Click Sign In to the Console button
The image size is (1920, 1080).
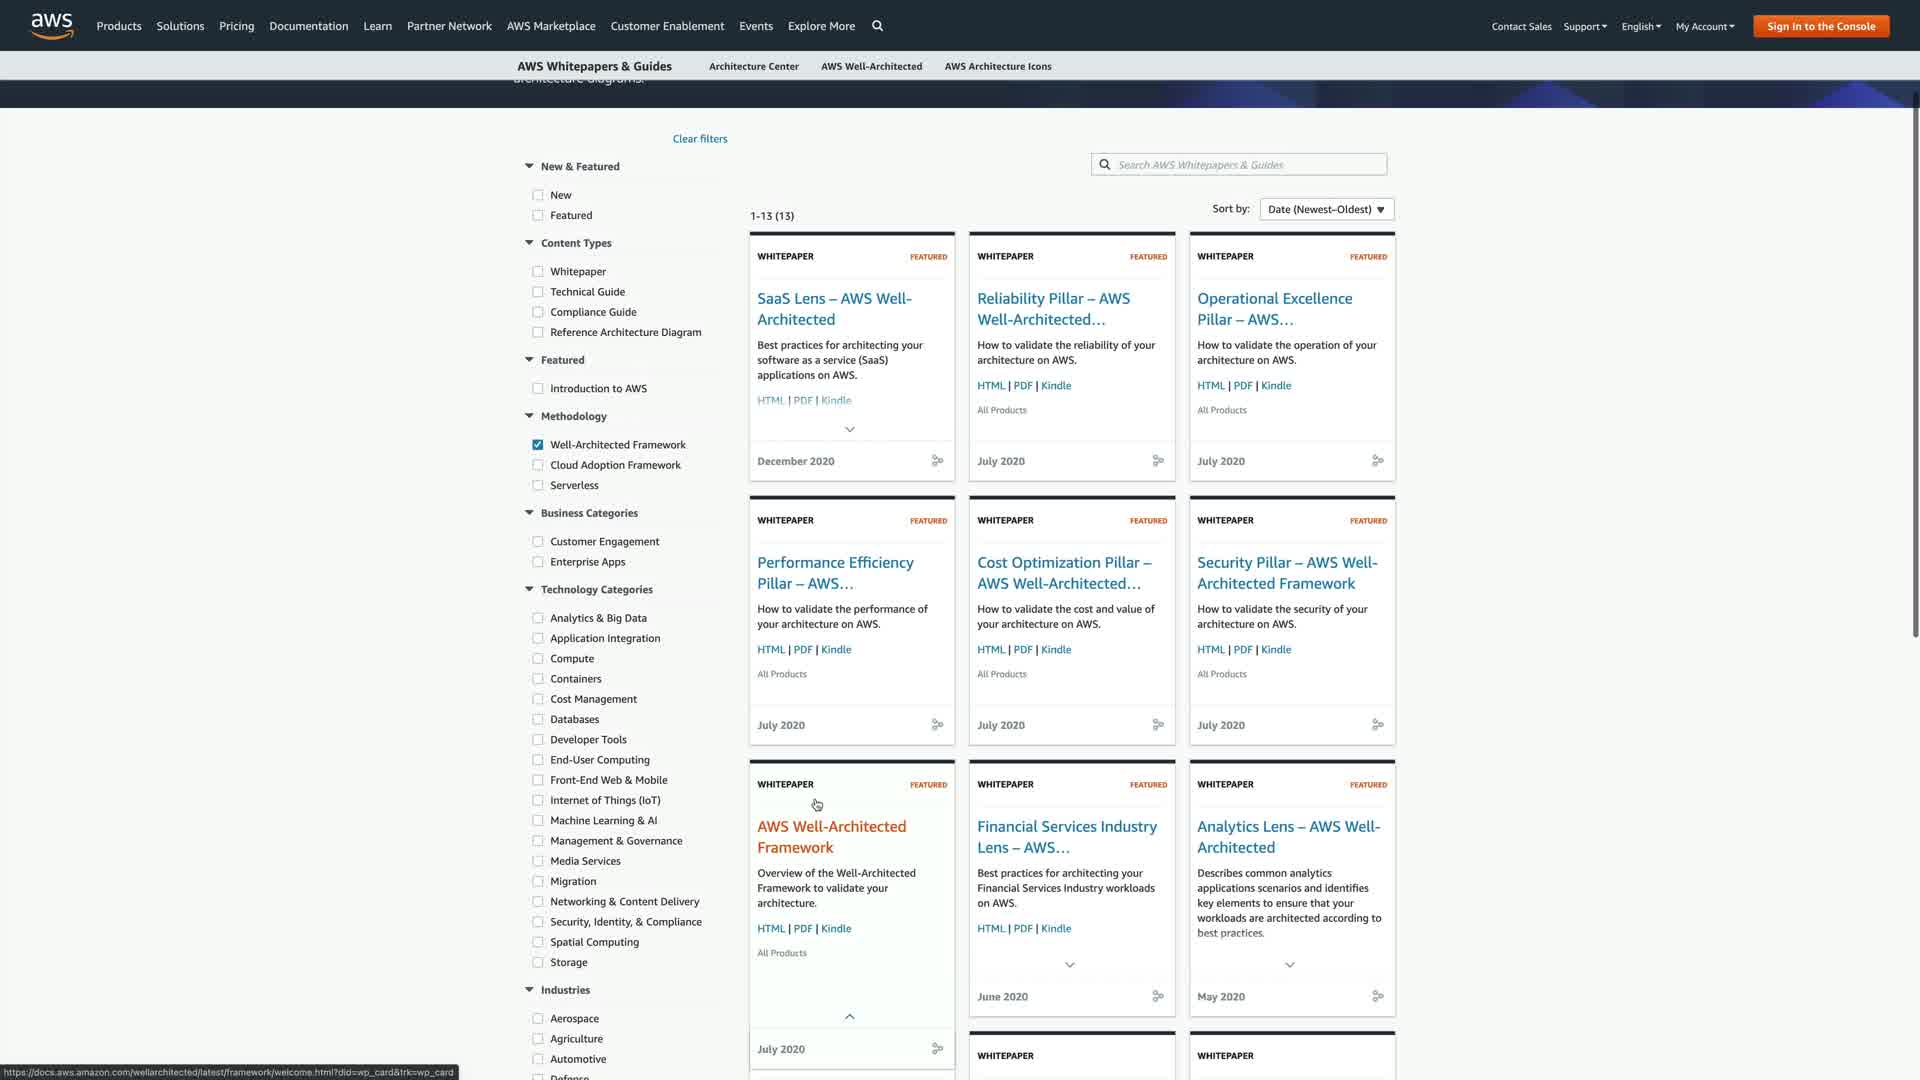[x=1820, y=26]
